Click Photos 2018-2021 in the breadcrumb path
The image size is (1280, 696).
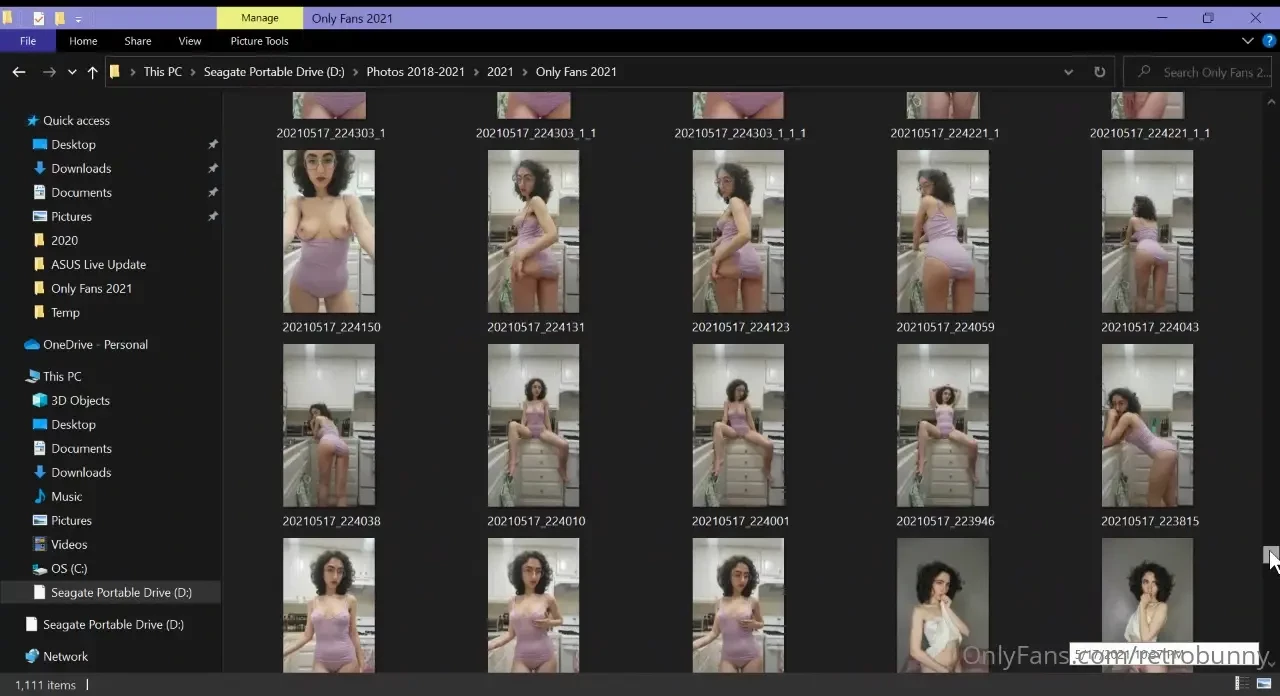415,72
